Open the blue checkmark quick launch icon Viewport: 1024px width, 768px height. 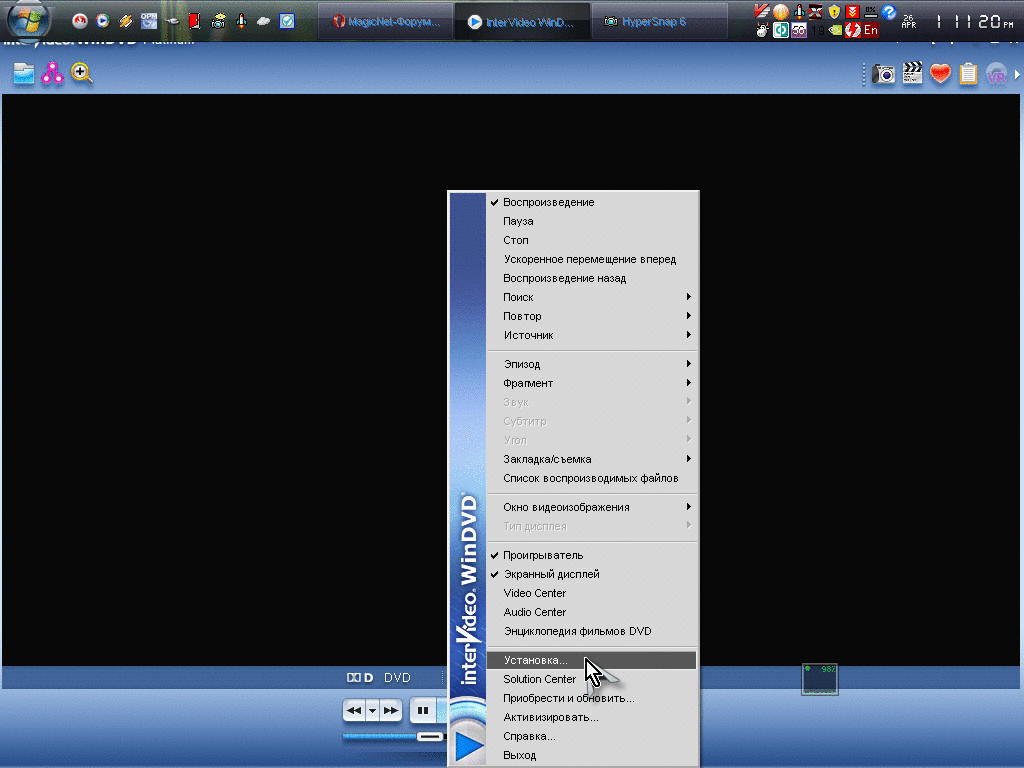click(x=287, y=21)
